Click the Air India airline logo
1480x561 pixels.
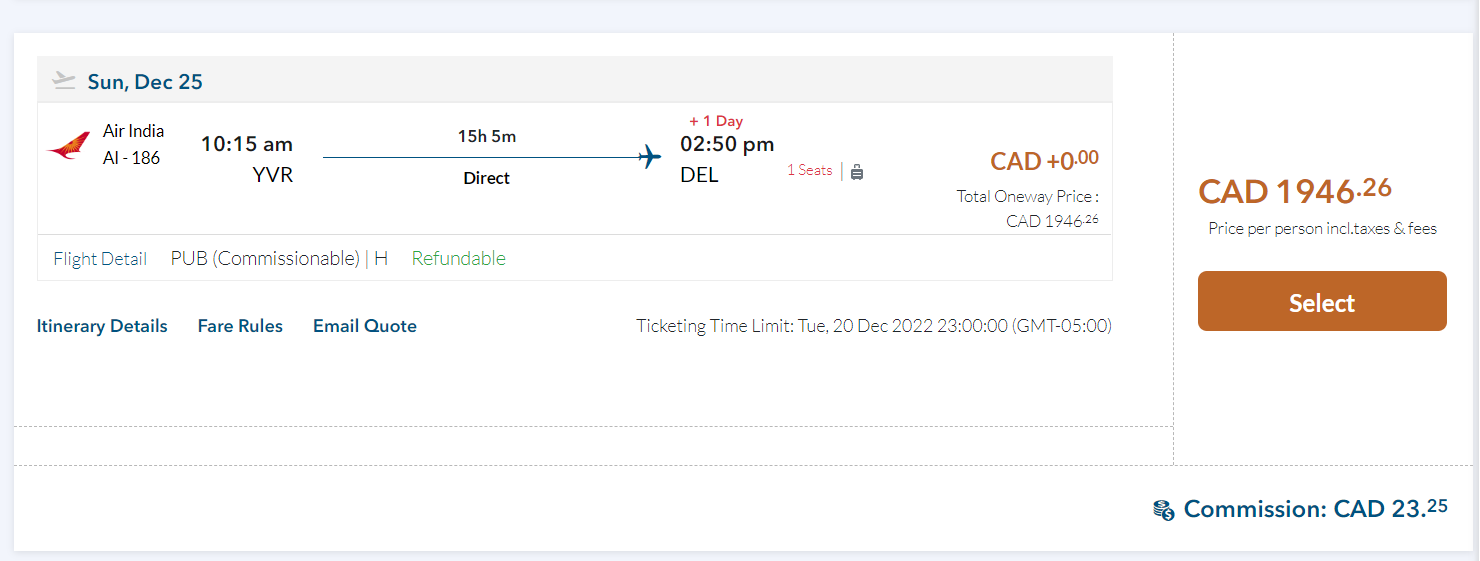pyautogui.click(x=68, y=148)
